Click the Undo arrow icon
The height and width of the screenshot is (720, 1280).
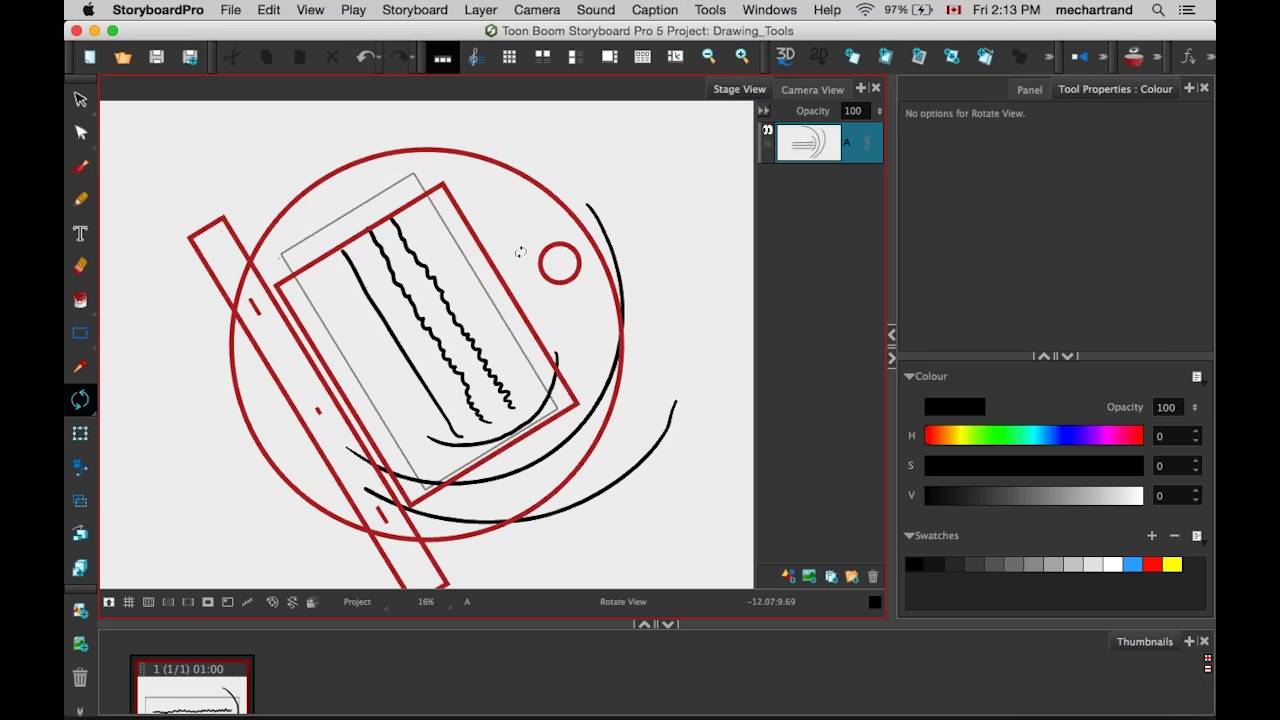(x=365, y=58)
